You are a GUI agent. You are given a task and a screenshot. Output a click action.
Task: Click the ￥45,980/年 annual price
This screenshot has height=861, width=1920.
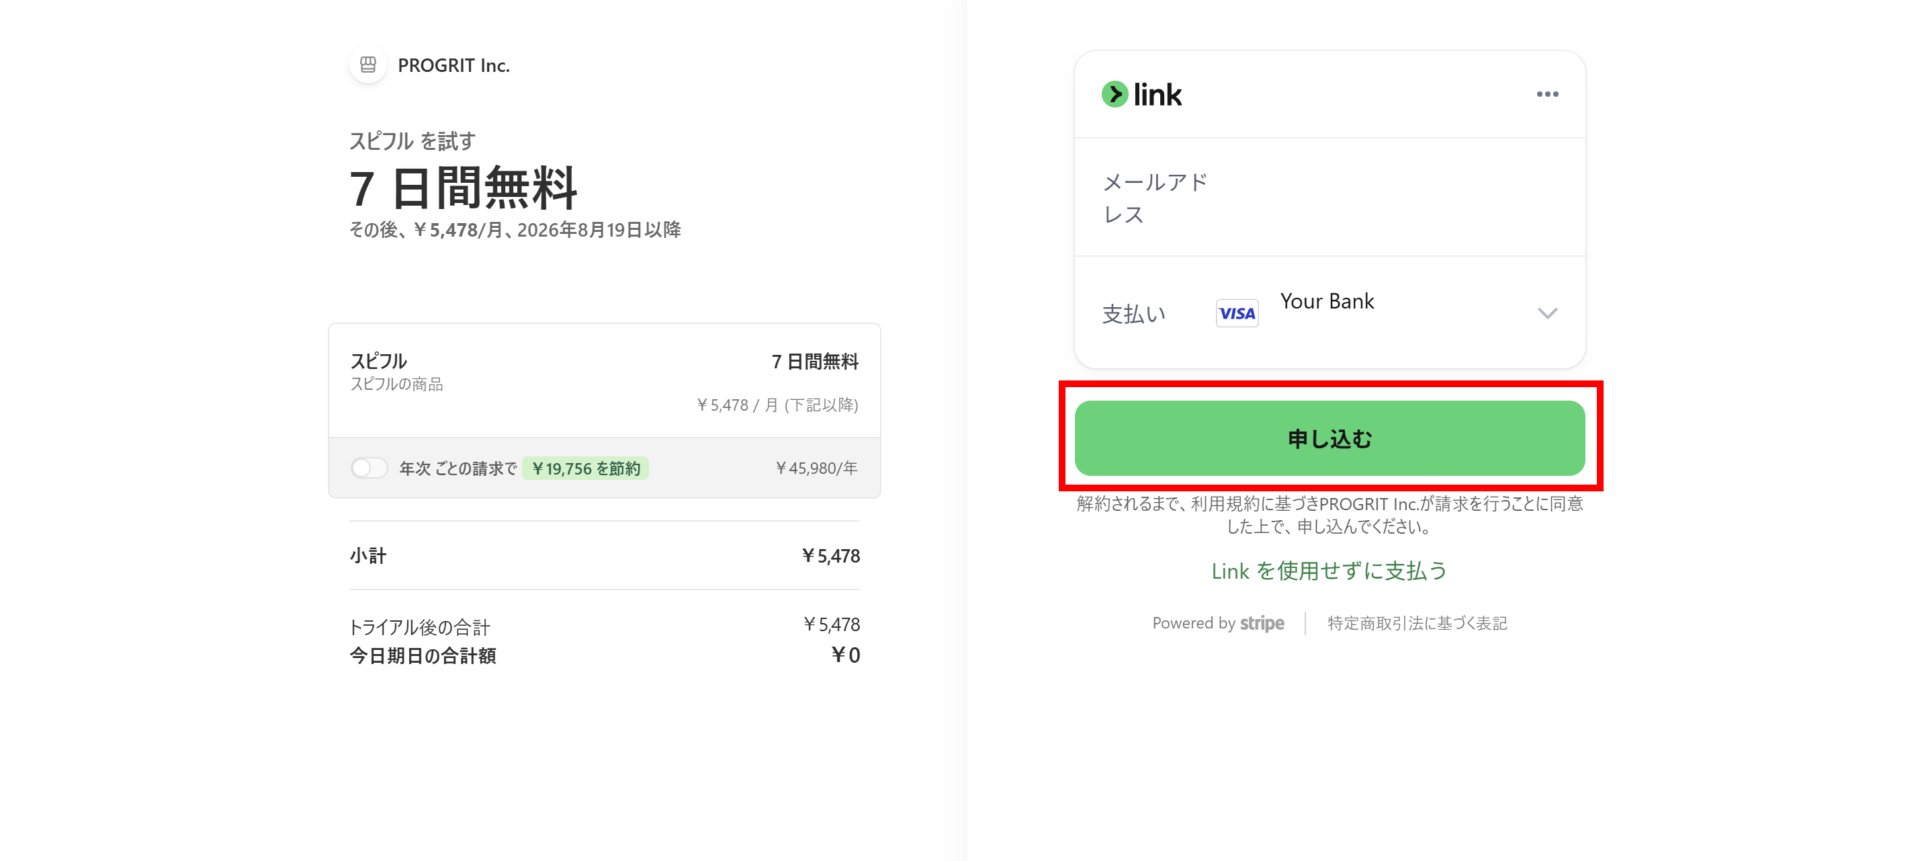pyautogui.click(x=816, y=468)
